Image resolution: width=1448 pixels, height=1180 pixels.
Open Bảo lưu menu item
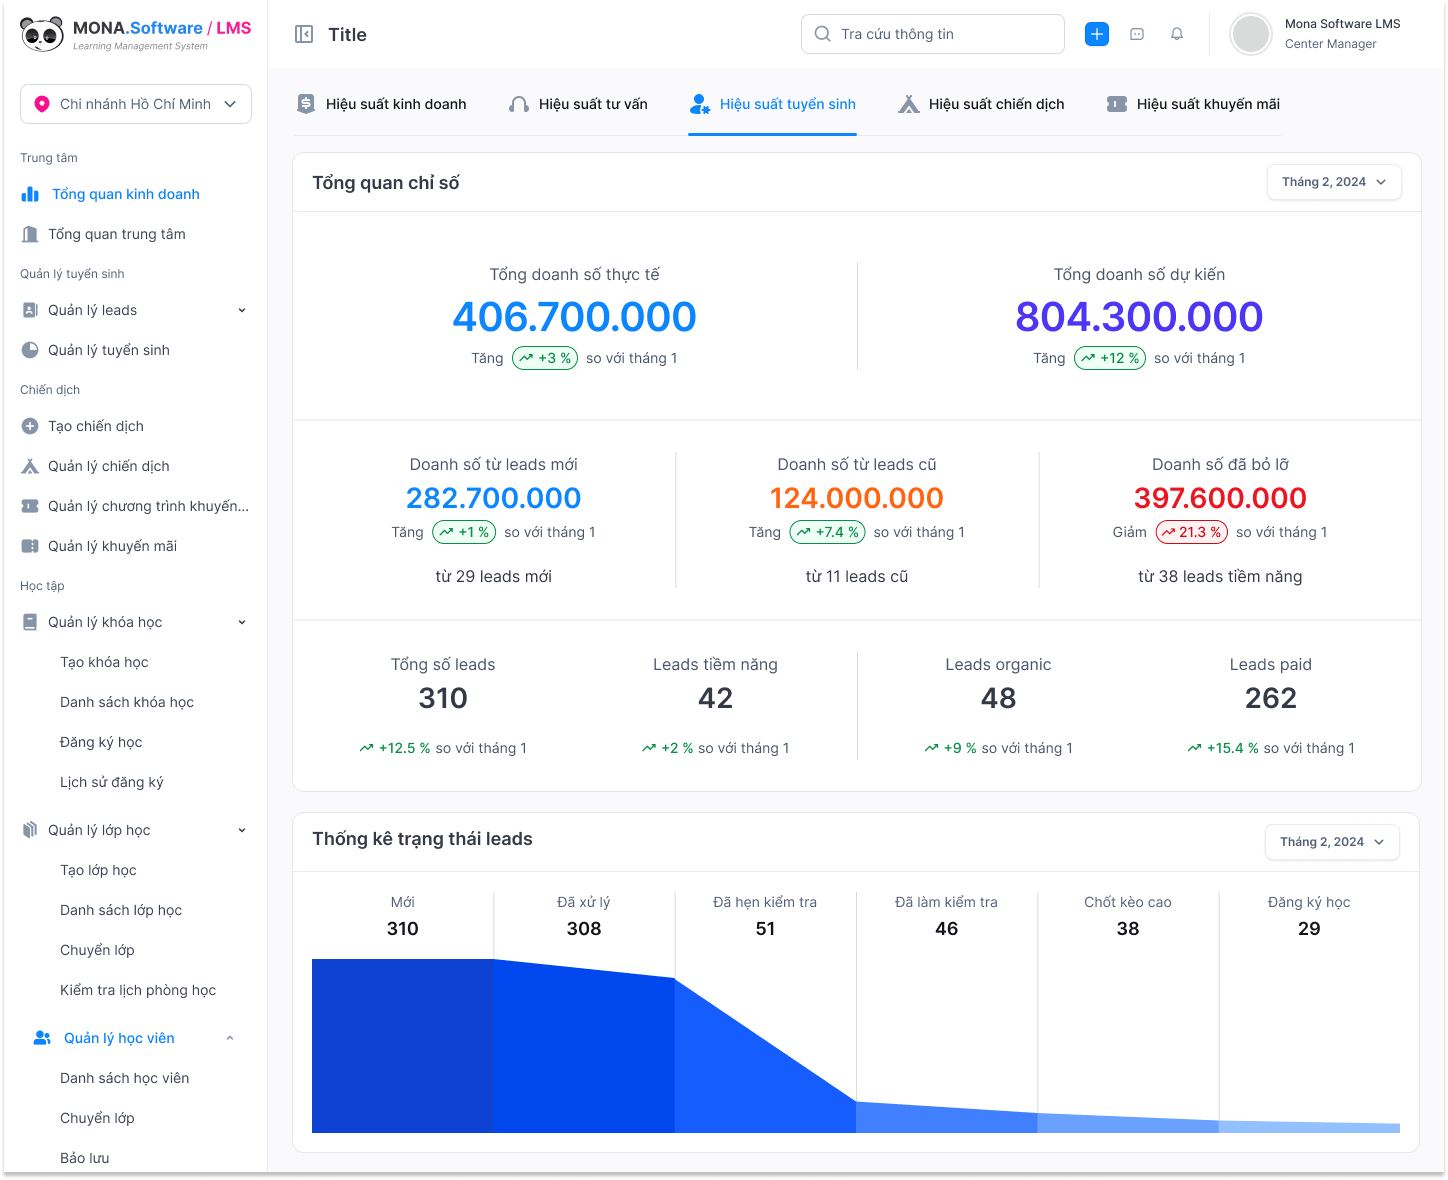click(85, 1158)
